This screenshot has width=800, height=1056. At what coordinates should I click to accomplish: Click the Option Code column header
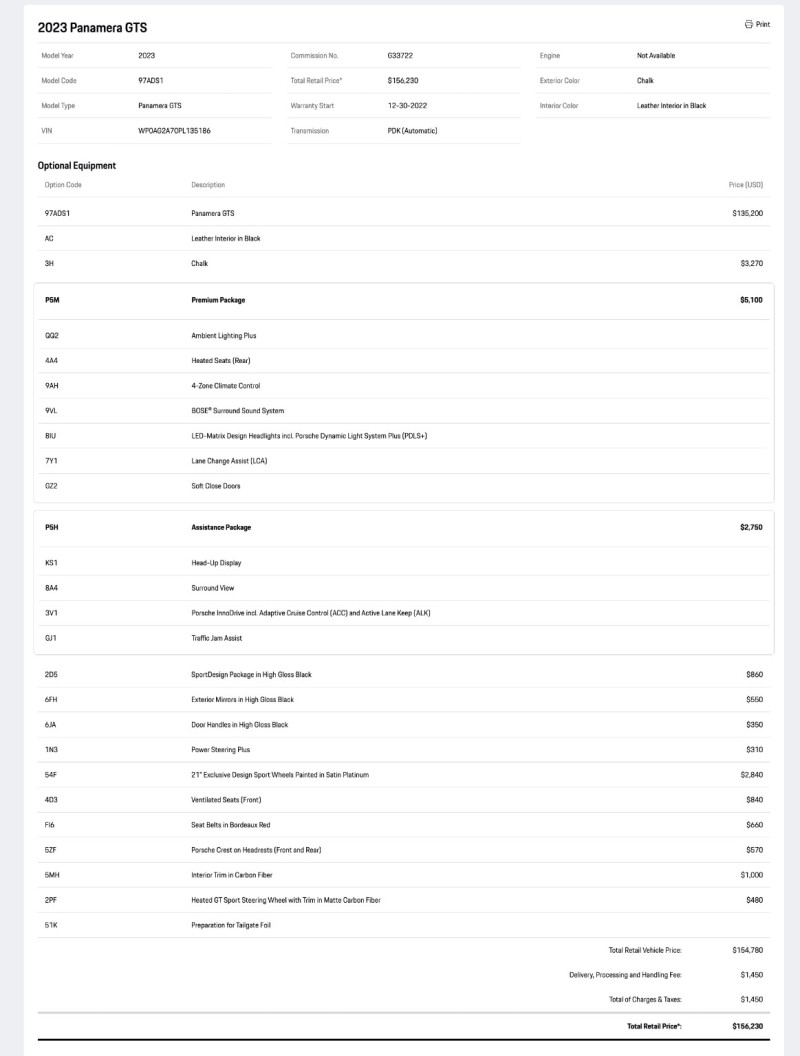(63, 185)
